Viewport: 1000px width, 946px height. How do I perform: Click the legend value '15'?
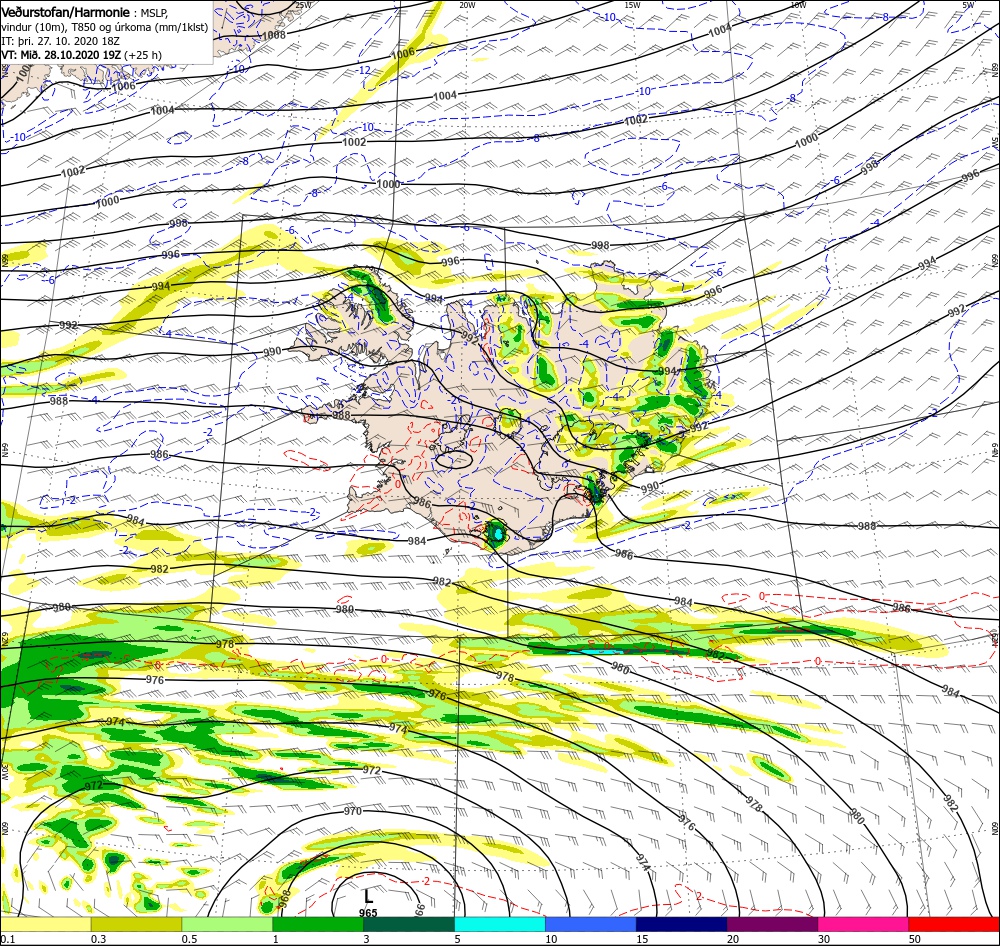click(642, 939)
